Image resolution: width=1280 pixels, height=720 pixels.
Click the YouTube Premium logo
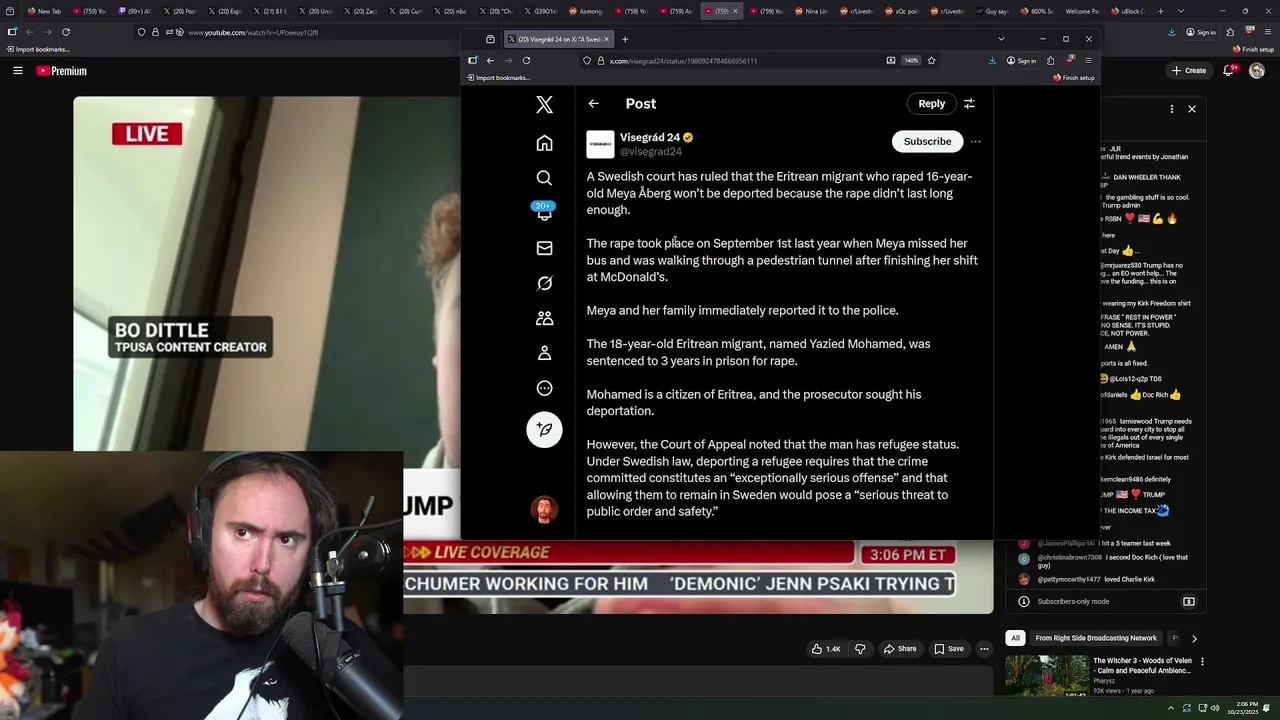[61, 71]
